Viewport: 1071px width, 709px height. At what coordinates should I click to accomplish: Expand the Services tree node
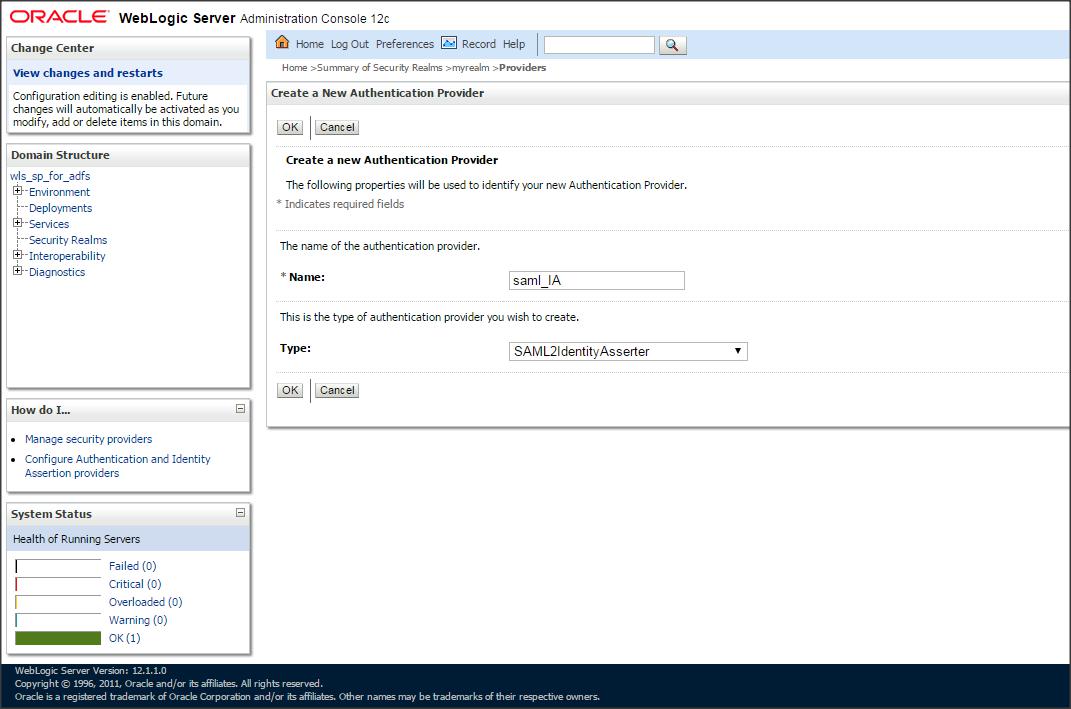18,223
